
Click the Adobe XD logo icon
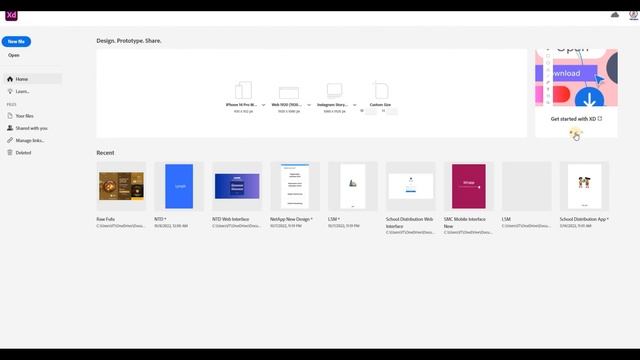pyautogui.click(x=11, y=16)
